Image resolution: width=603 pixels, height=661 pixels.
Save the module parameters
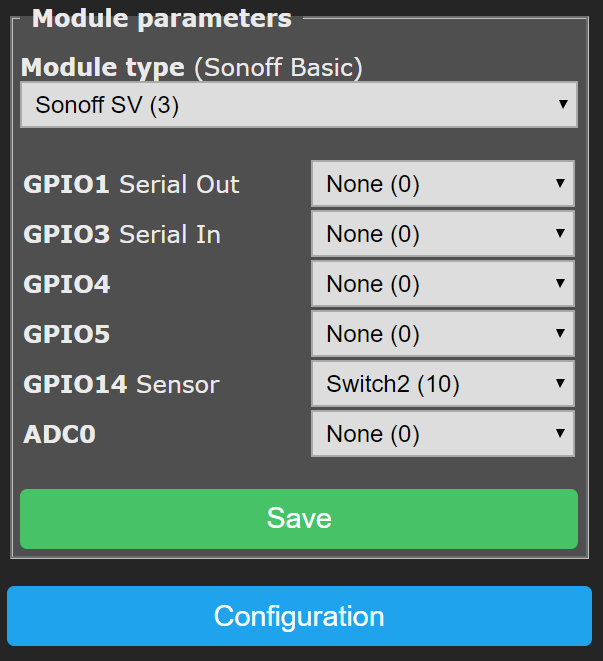pos(299,518)
